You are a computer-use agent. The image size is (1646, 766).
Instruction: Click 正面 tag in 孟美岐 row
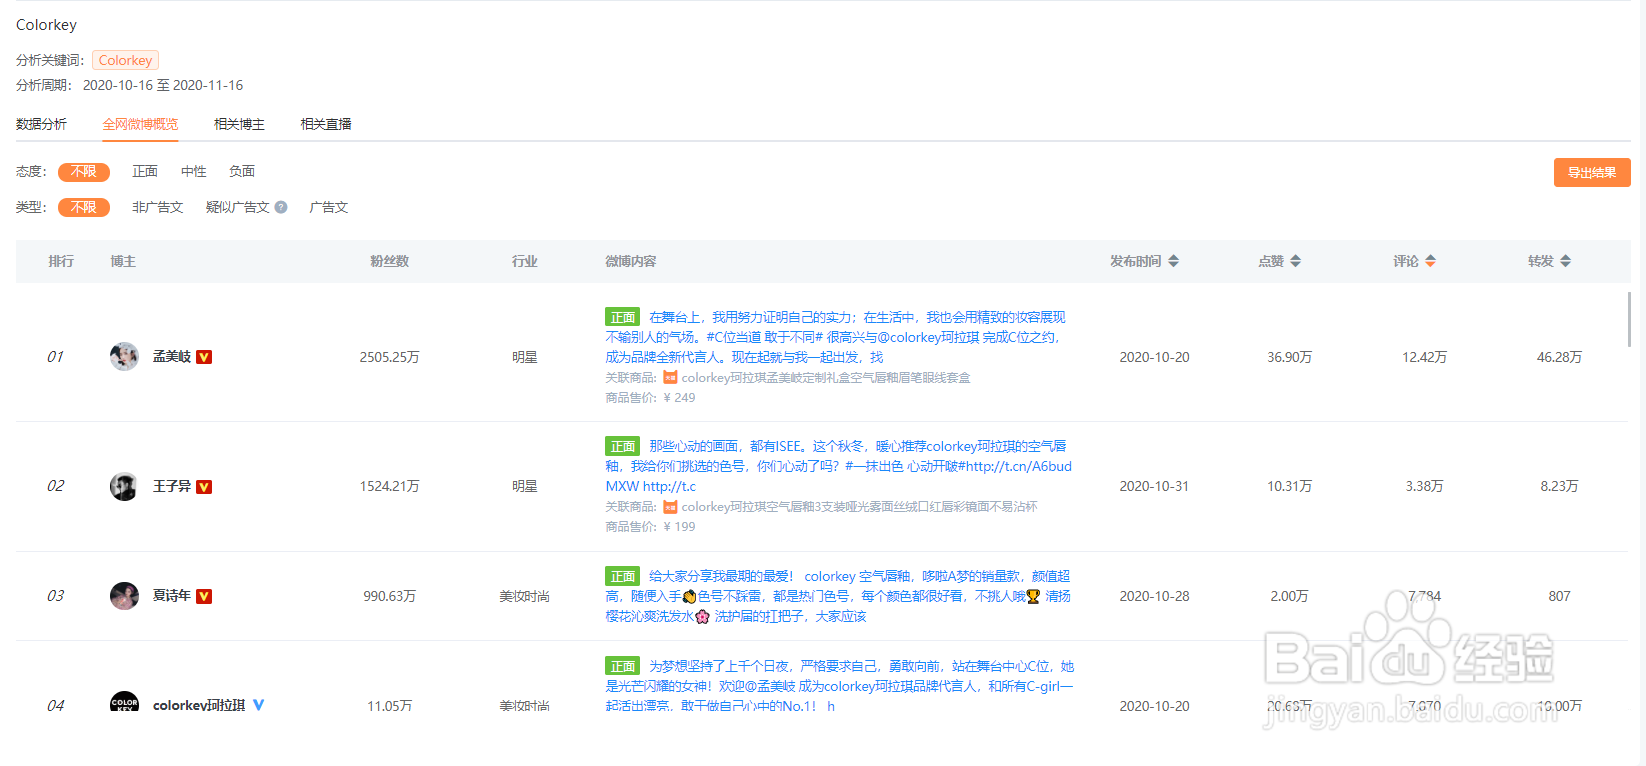pos(623,317)
